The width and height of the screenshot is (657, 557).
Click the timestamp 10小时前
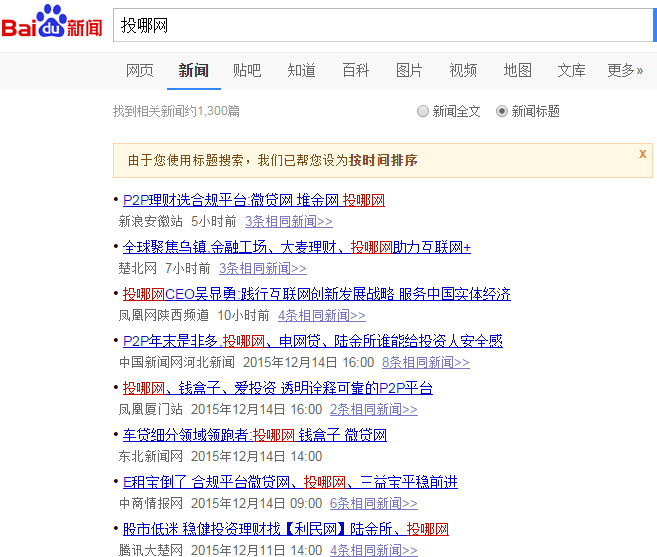coord(243,315)
